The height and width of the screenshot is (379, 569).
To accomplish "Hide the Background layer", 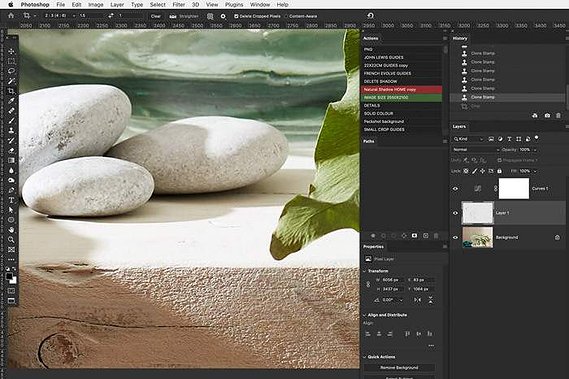I will point(455,237).
